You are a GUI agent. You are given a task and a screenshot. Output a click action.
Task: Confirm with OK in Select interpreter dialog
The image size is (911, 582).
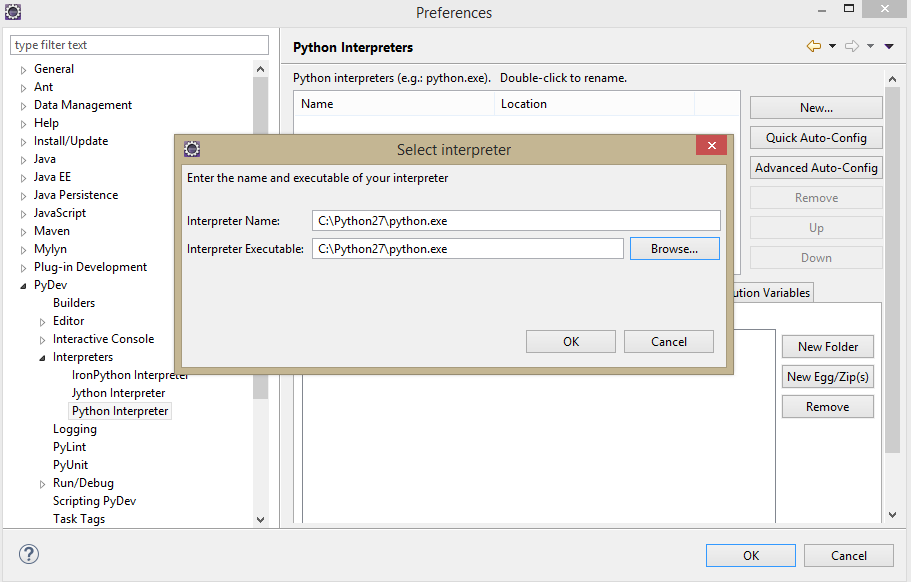point(571,342)
